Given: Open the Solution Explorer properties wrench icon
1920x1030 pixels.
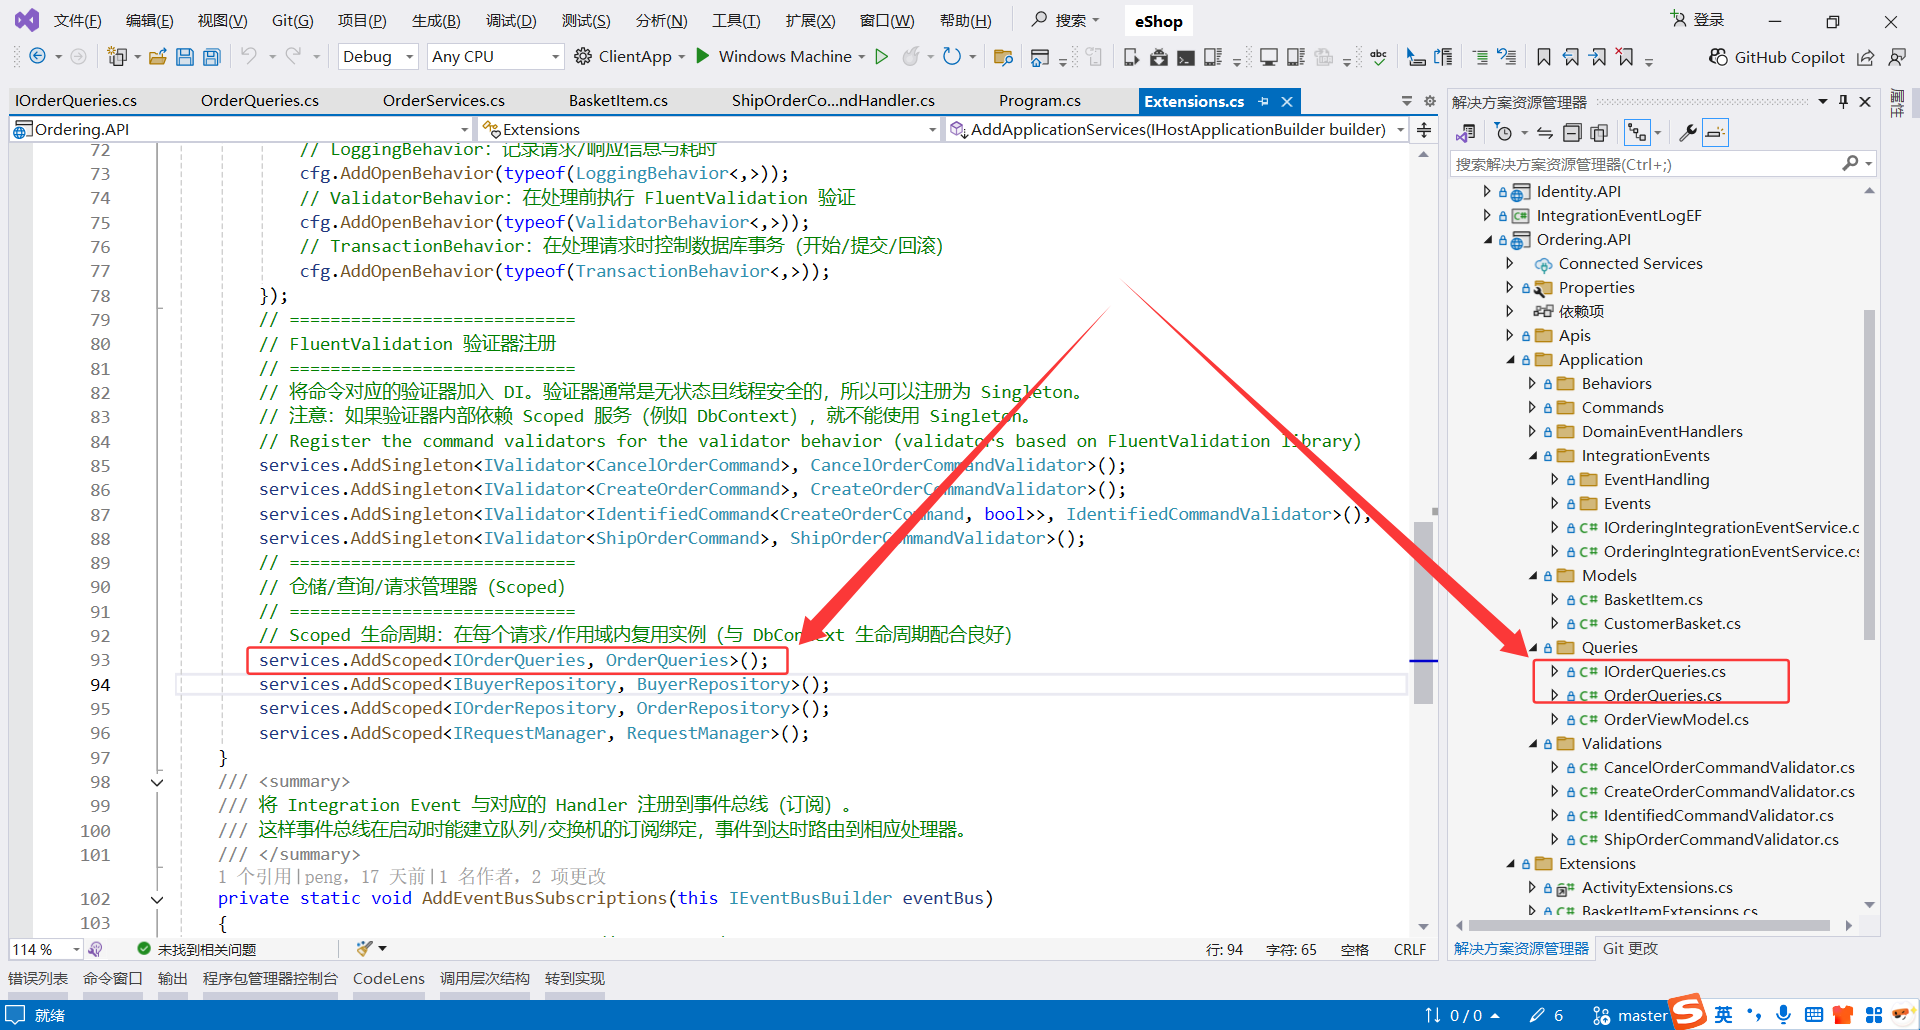Looking at the screenshot, I should click(1687, 131).
